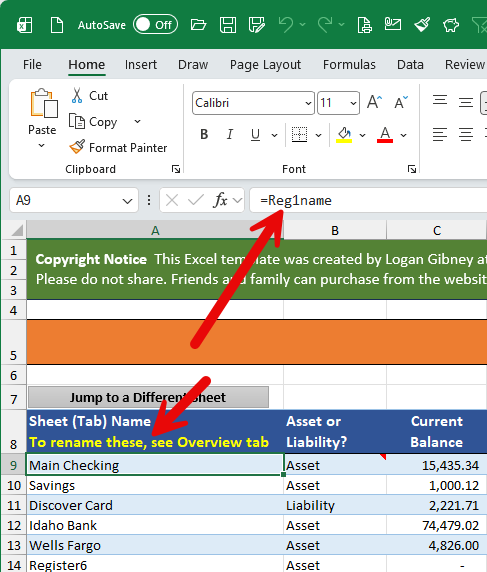Cut the selected cell
Screen dimensions: 487x572
point(90,96)
